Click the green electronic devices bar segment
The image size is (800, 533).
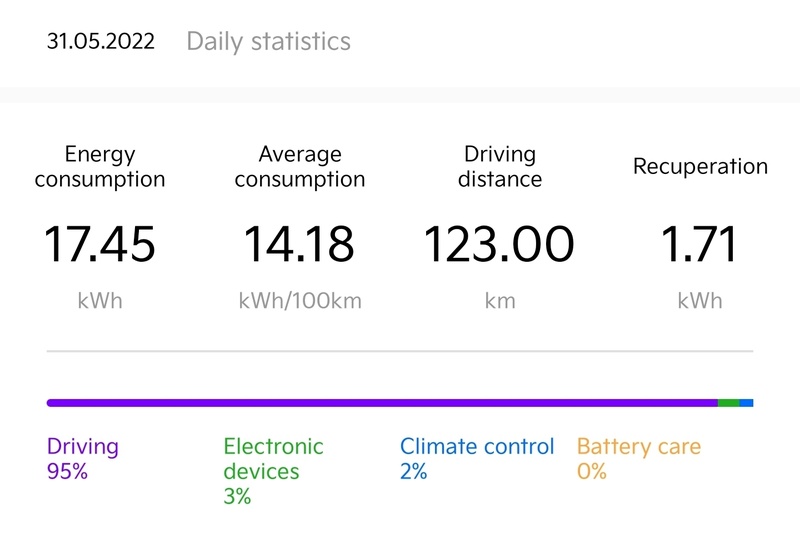coord(729,403)
